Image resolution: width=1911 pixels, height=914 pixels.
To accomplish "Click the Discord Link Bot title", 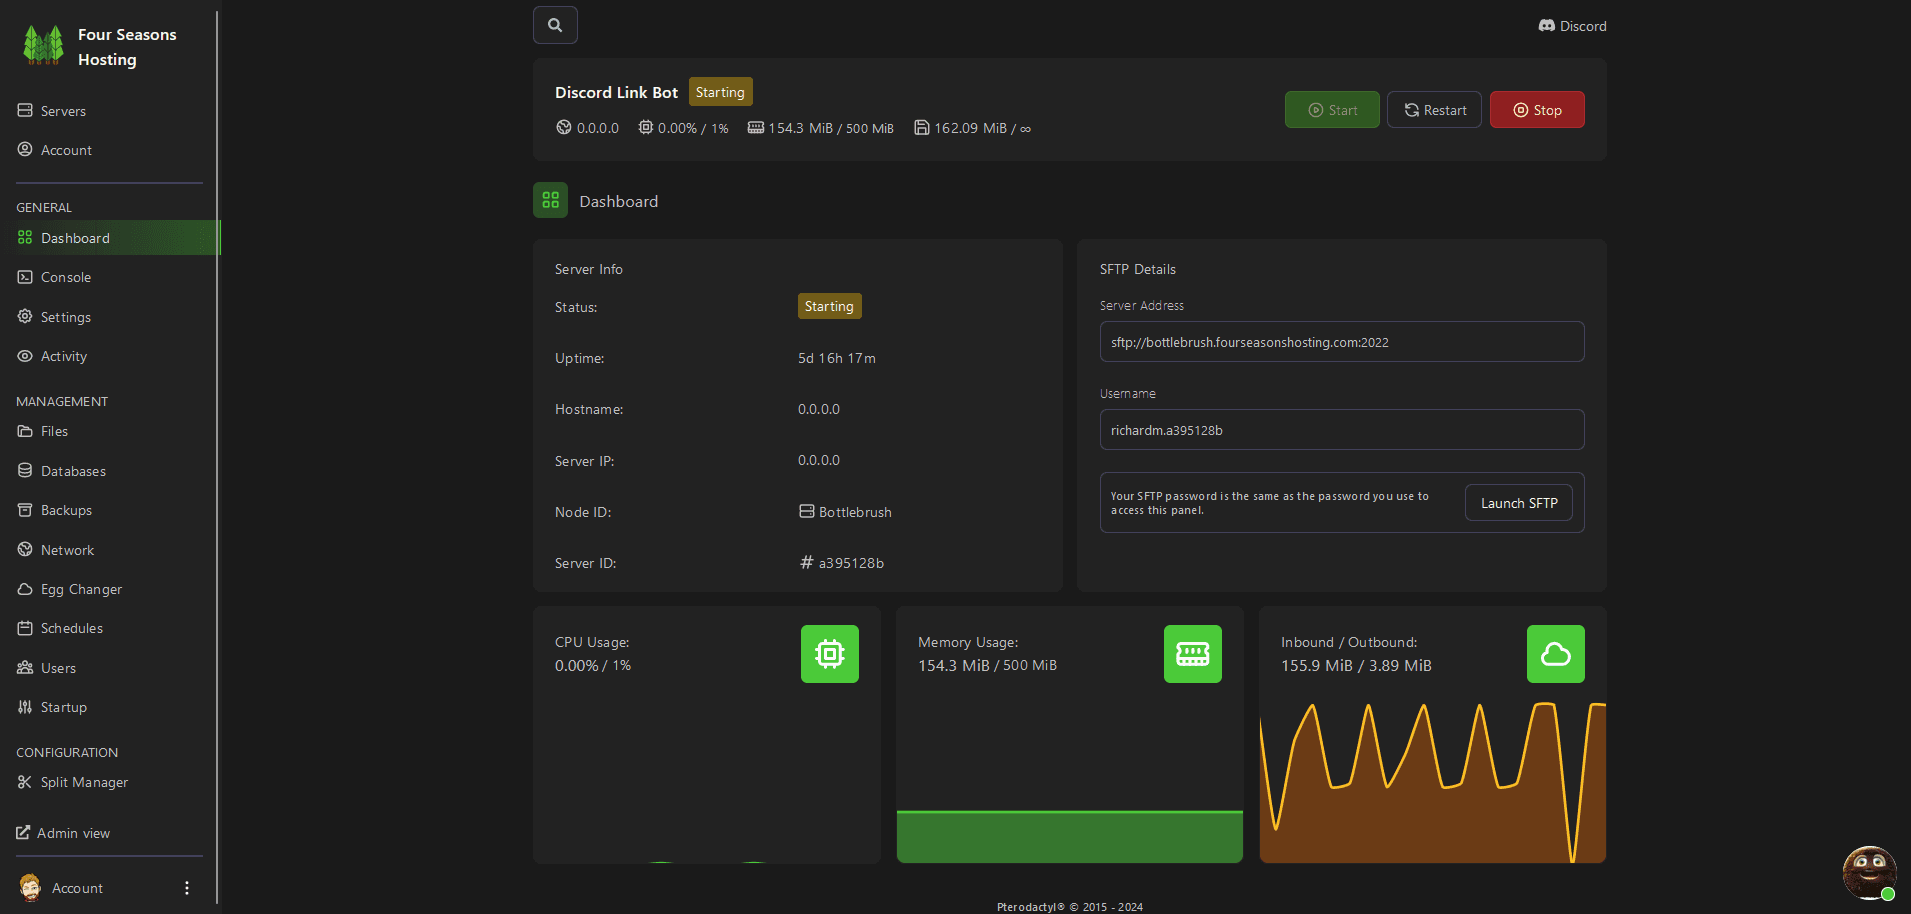I will (x=616, y=92).
